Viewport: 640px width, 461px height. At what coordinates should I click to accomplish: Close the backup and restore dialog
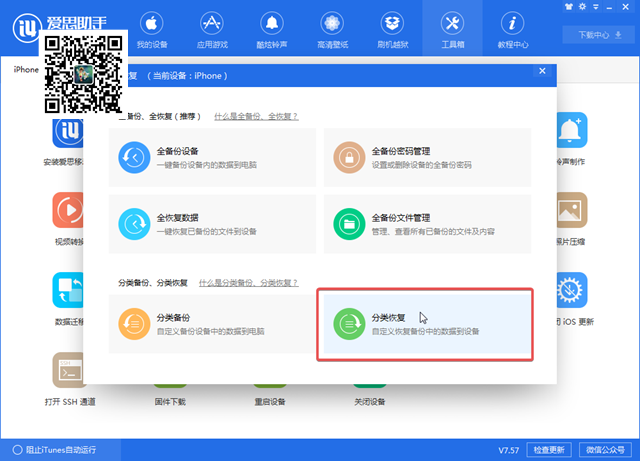click(542, 71)
